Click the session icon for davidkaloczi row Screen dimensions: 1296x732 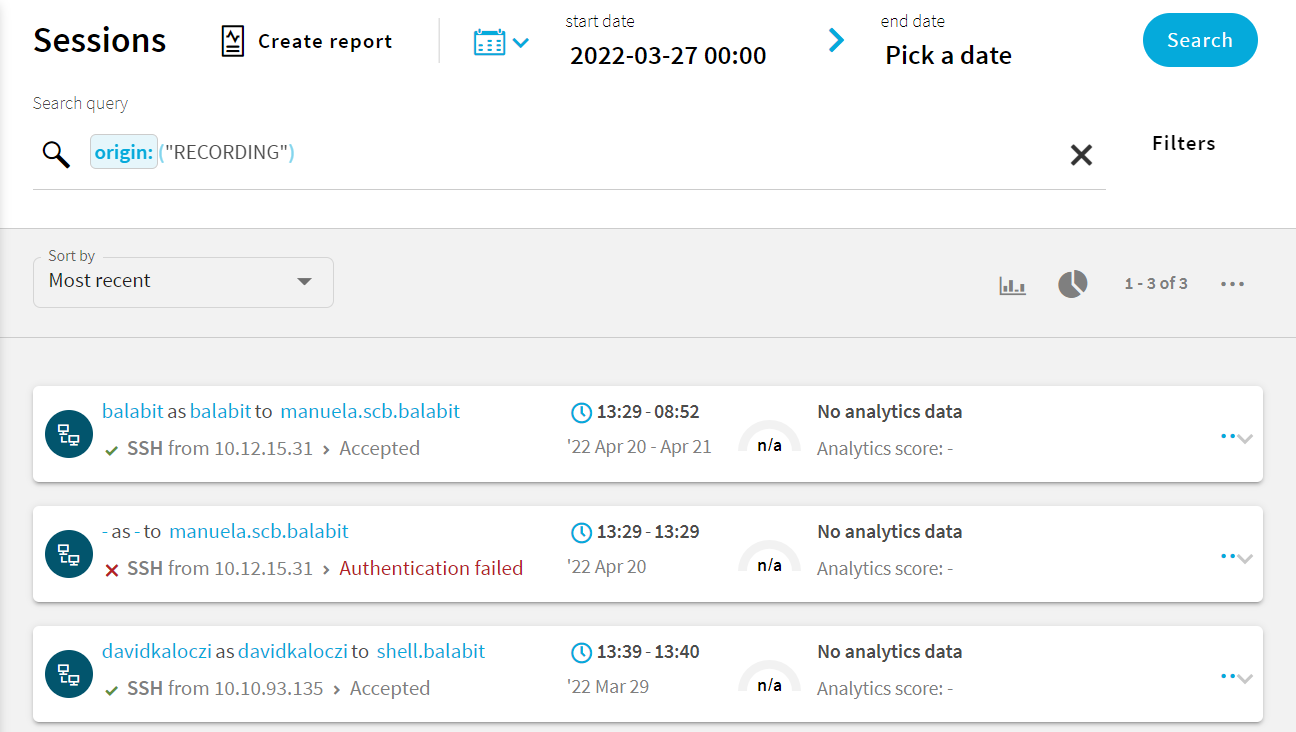(x=69, y=674)
